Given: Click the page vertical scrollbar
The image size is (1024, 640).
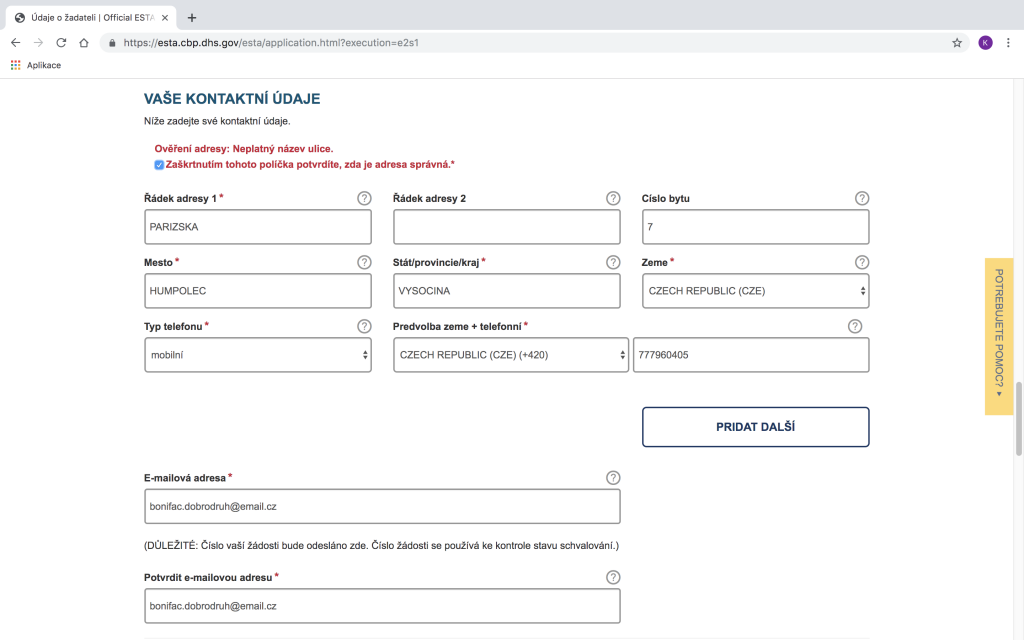Looking at the screenshot, I should [1019, 417].
